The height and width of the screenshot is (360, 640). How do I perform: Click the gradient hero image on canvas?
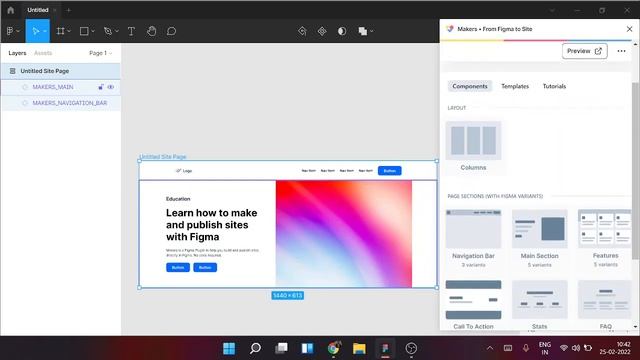(344, 234)
